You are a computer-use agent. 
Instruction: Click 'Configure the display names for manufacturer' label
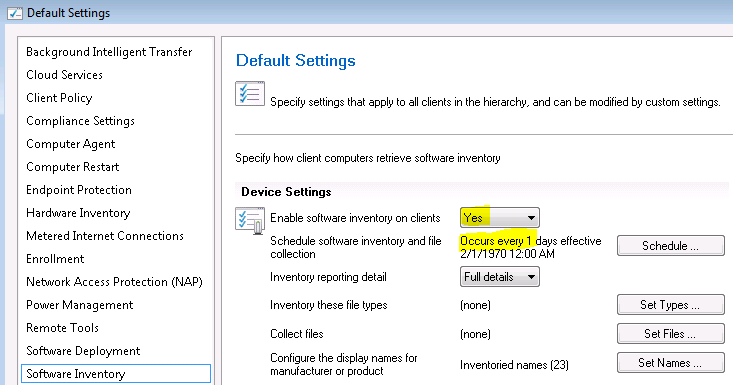click(x=344, y=364)
